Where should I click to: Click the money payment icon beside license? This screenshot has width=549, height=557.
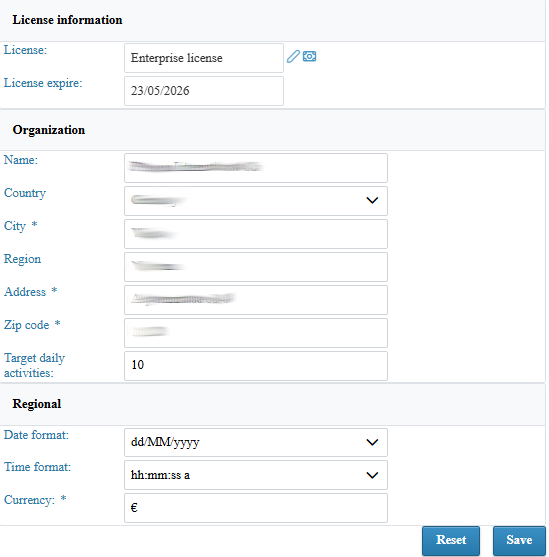(310, 56)
